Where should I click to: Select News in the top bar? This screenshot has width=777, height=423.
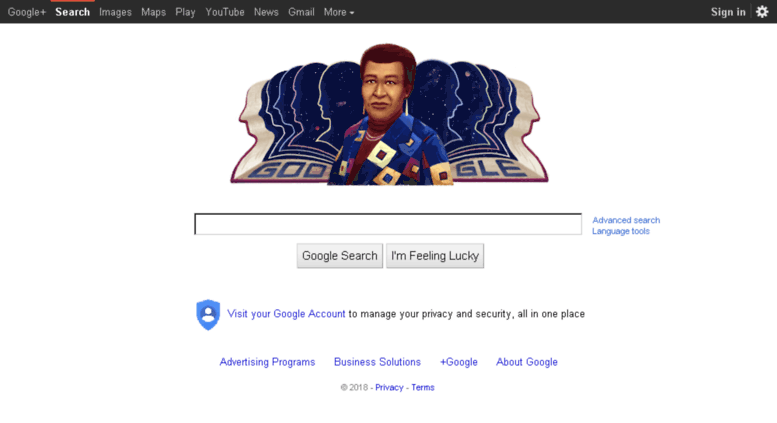tap(266, 12)
